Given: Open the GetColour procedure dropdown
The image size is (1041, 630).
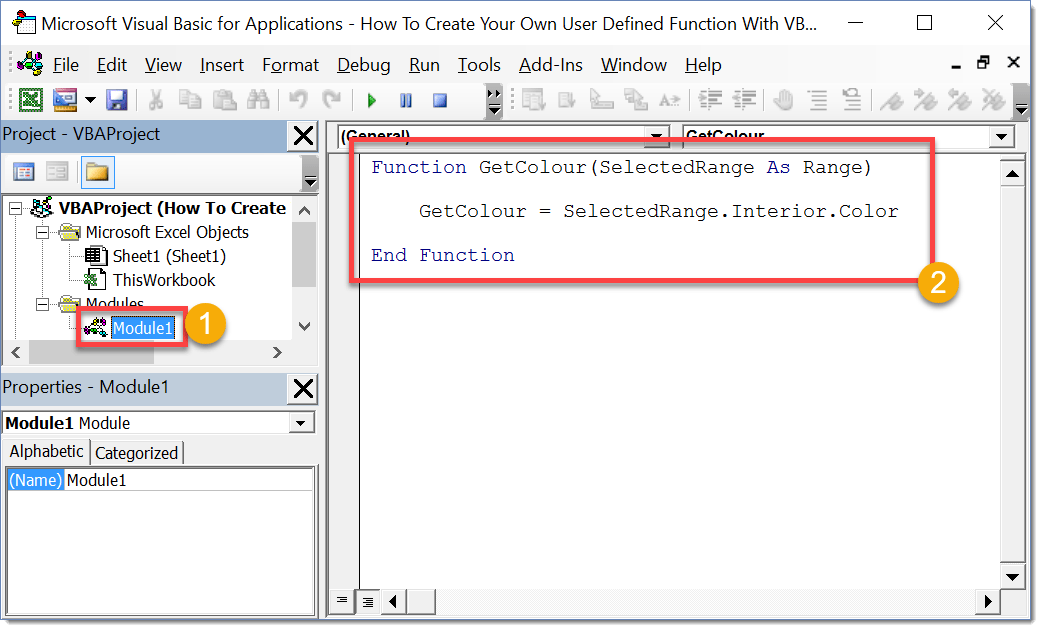Looking at the screenshot, I should (x=1001, y=137).
